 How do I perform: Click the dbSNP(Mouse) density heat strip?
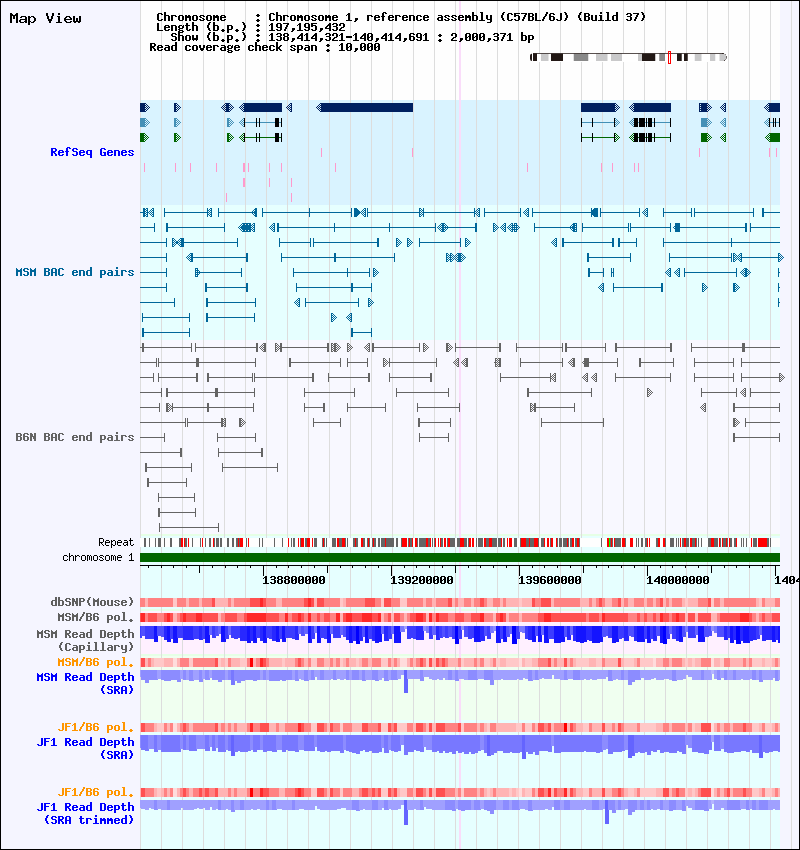coord(460,602)
